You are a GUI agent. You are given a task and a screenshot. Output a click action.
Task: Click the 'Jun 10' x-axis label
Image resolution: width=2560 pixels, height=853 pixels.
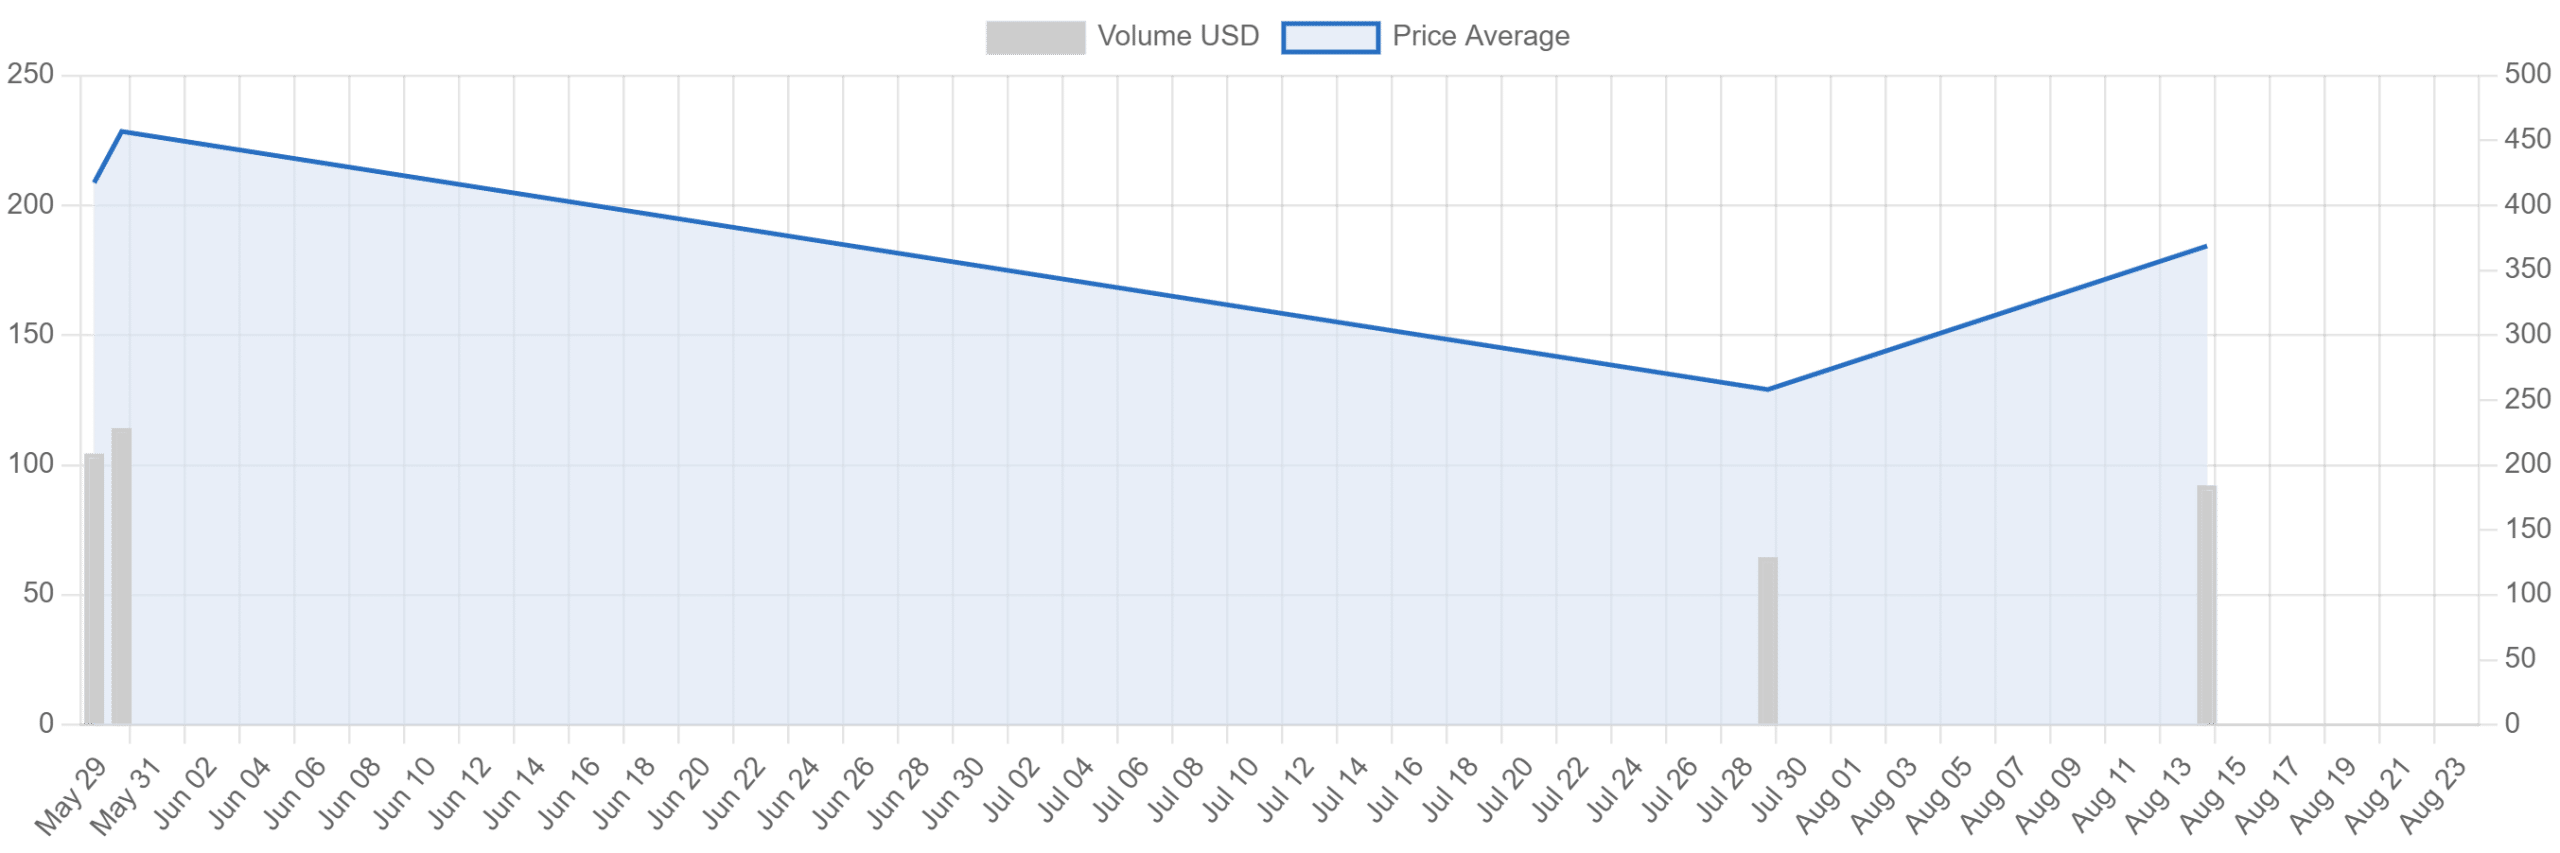(x=406, y=793)
